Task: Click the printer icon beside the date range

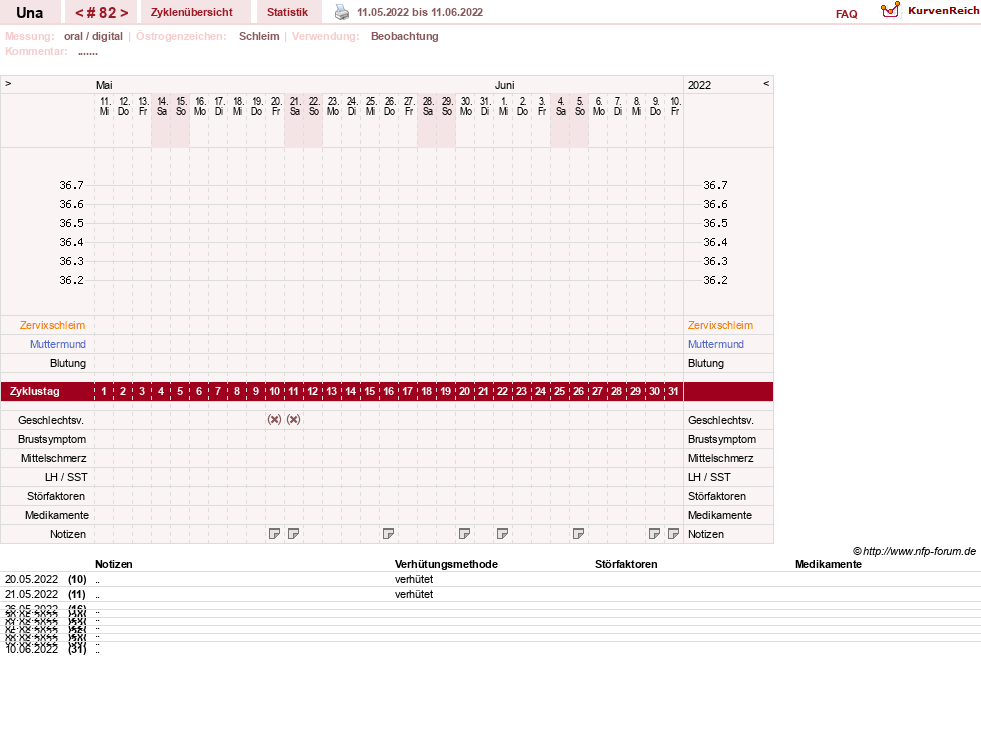Action: pyautogui.click(x=342, y=12)
